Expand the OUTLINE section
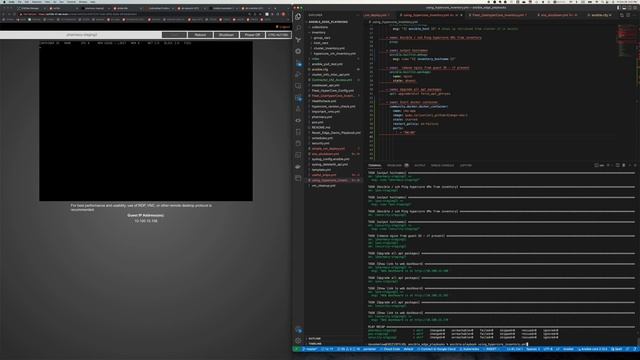The height and width of the screenshot is (360, 640). click(x=314, y=339)
